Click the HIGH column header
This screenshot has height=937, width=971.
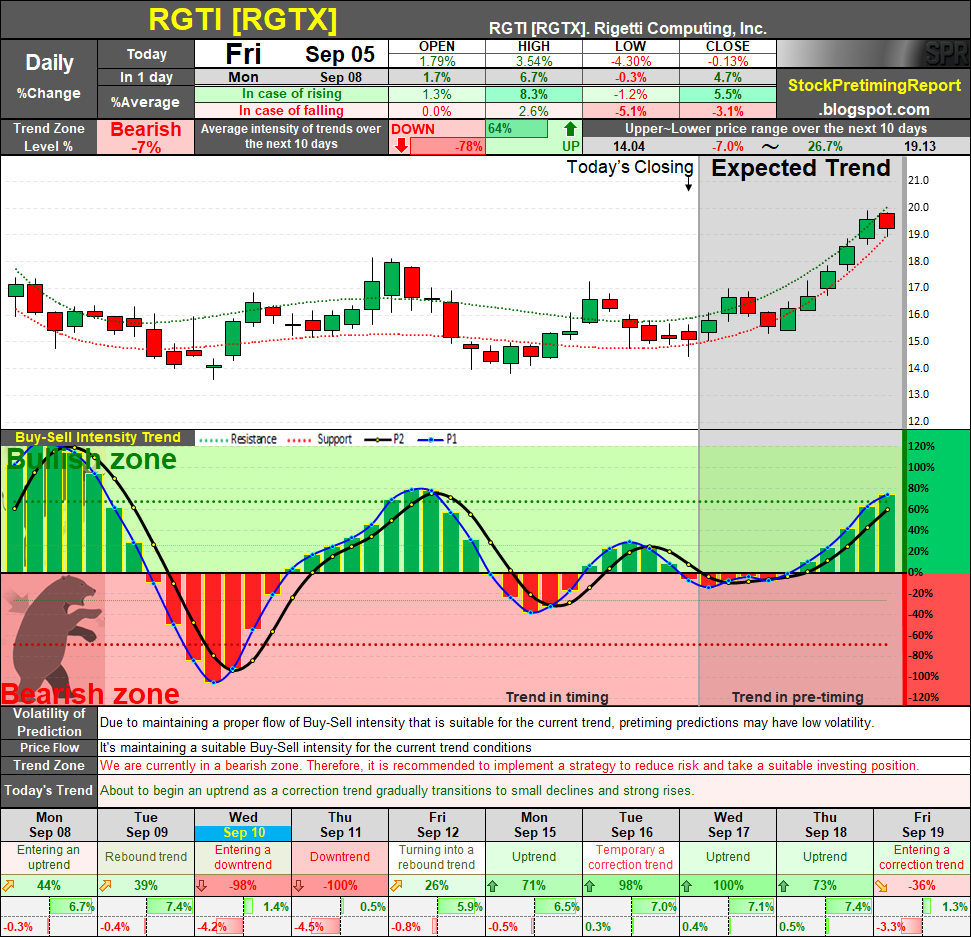(534, 46)
